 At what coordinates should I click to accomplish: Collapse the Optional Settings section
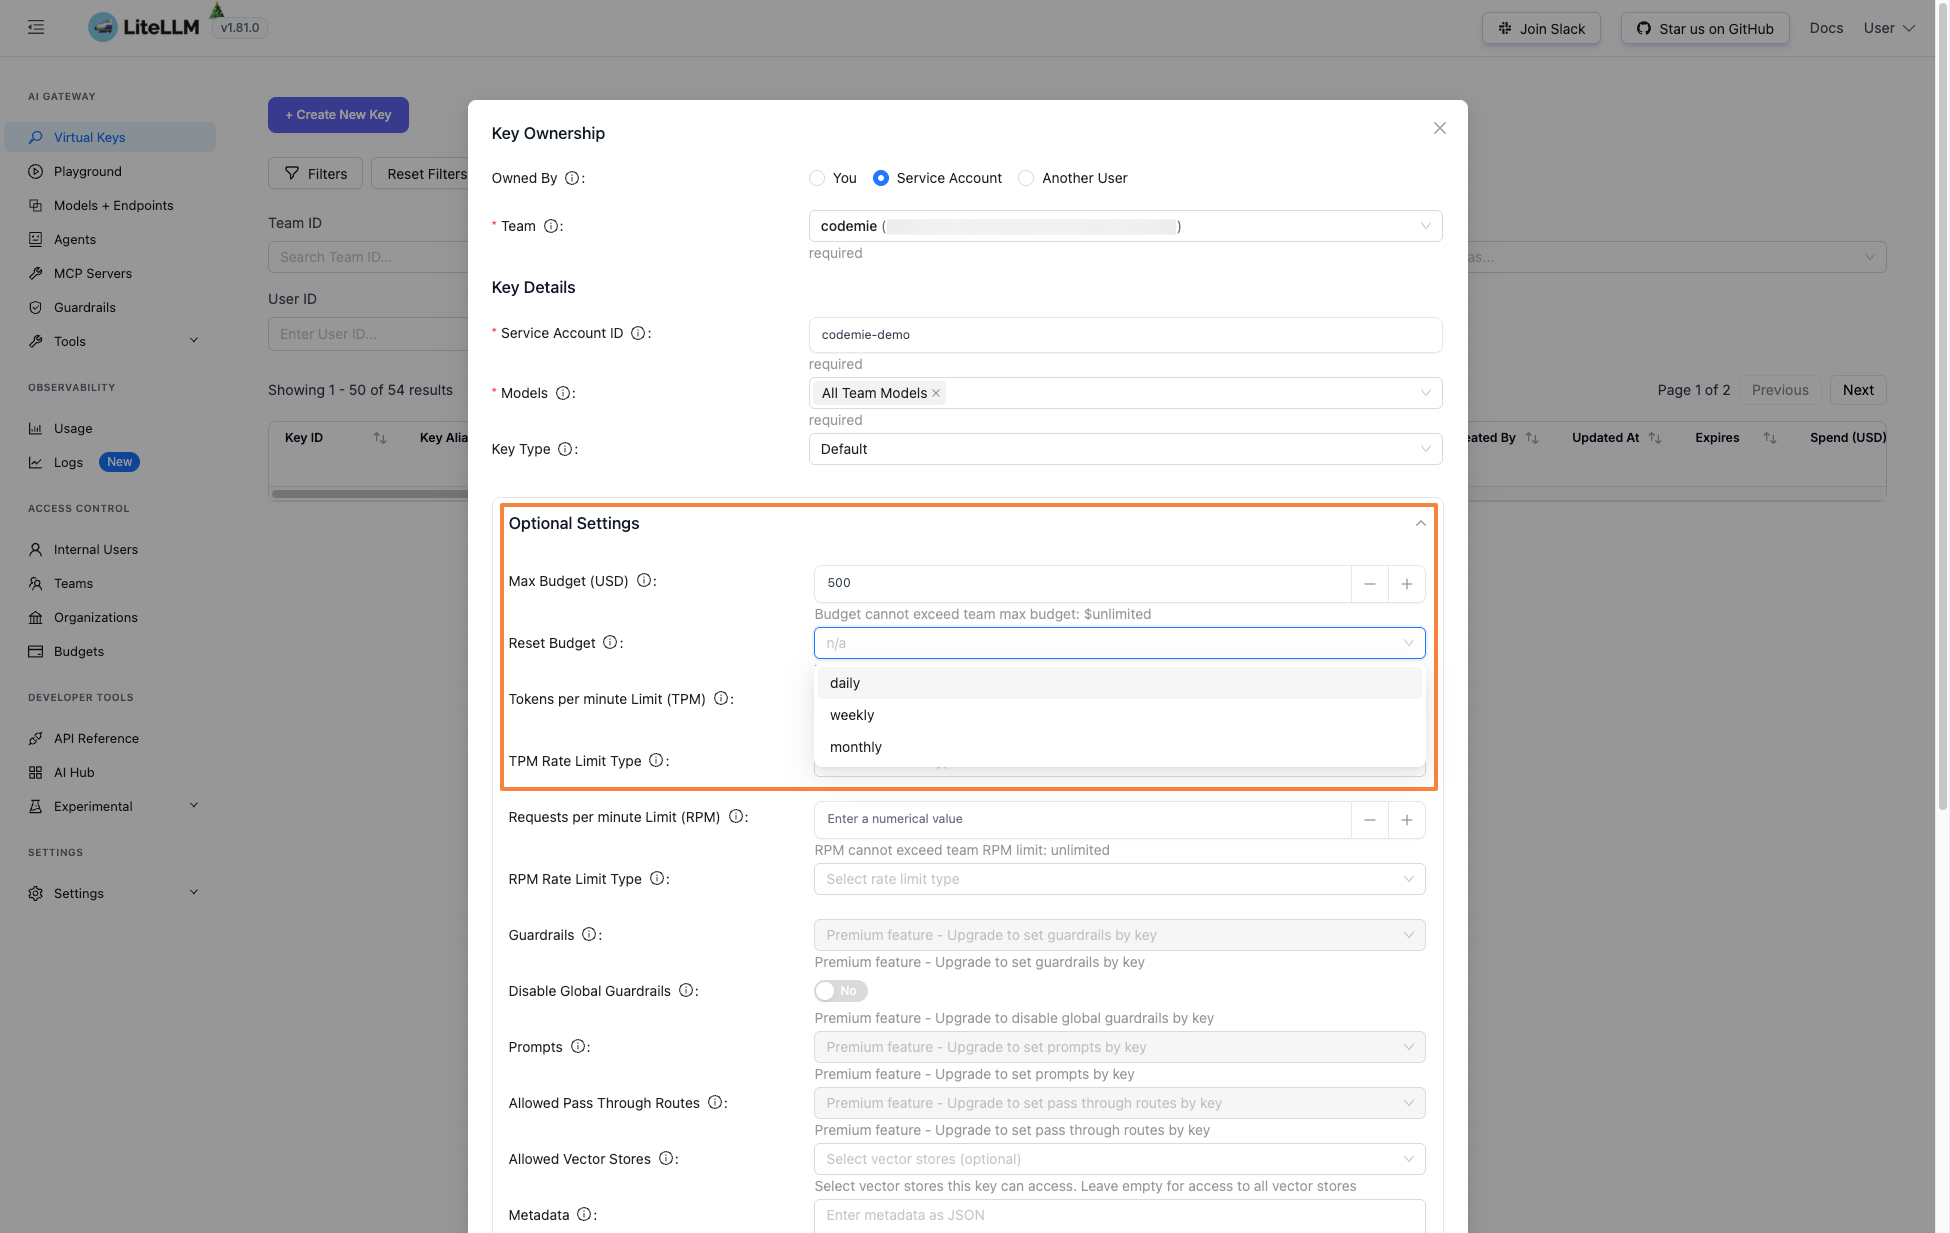[x=1420, y=523]
